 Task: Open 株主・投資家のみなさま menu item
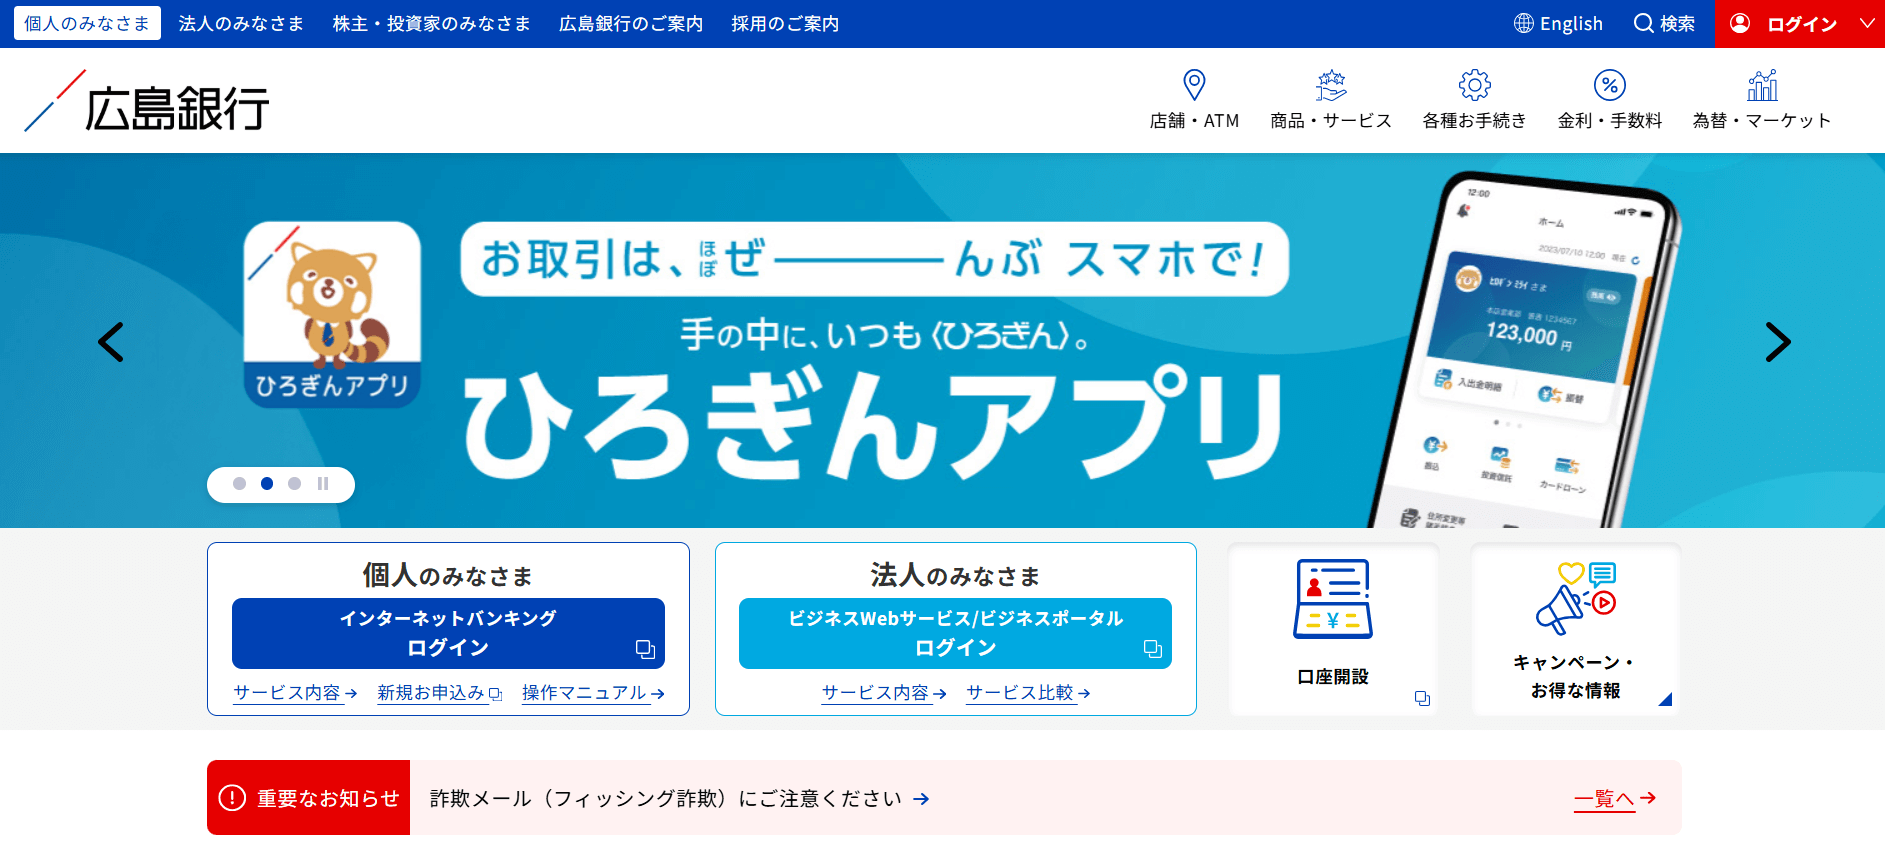(x=431, y=24)
